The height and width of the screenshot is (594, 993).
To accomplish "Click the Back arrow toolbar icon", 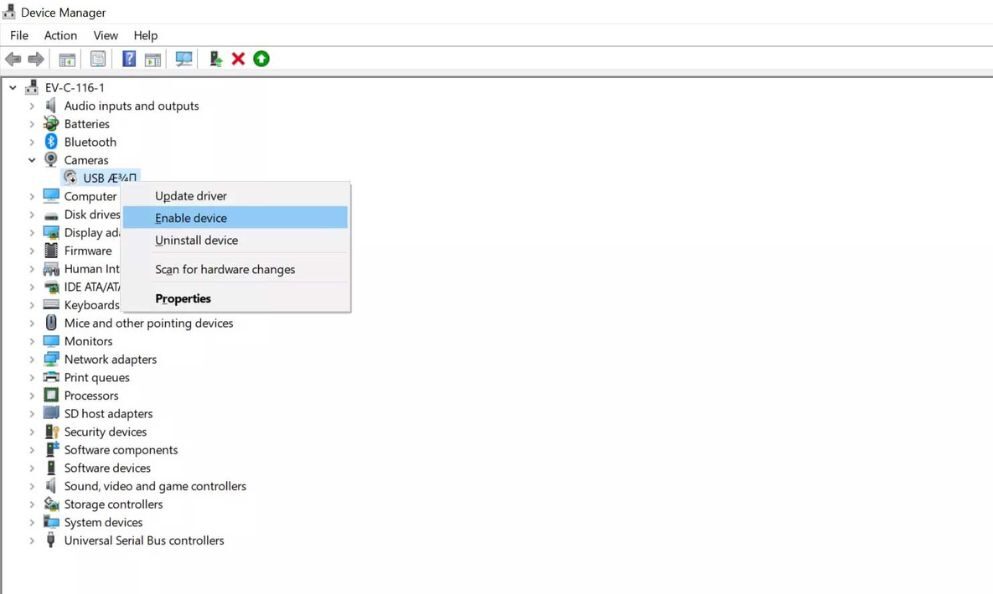I will pos(13,59).
